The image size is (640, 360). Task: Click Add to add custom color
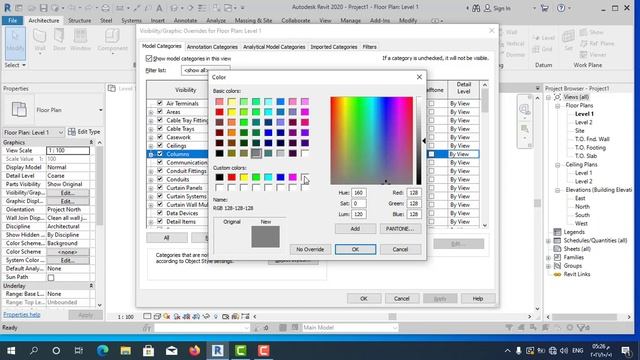tap(355, 229)
